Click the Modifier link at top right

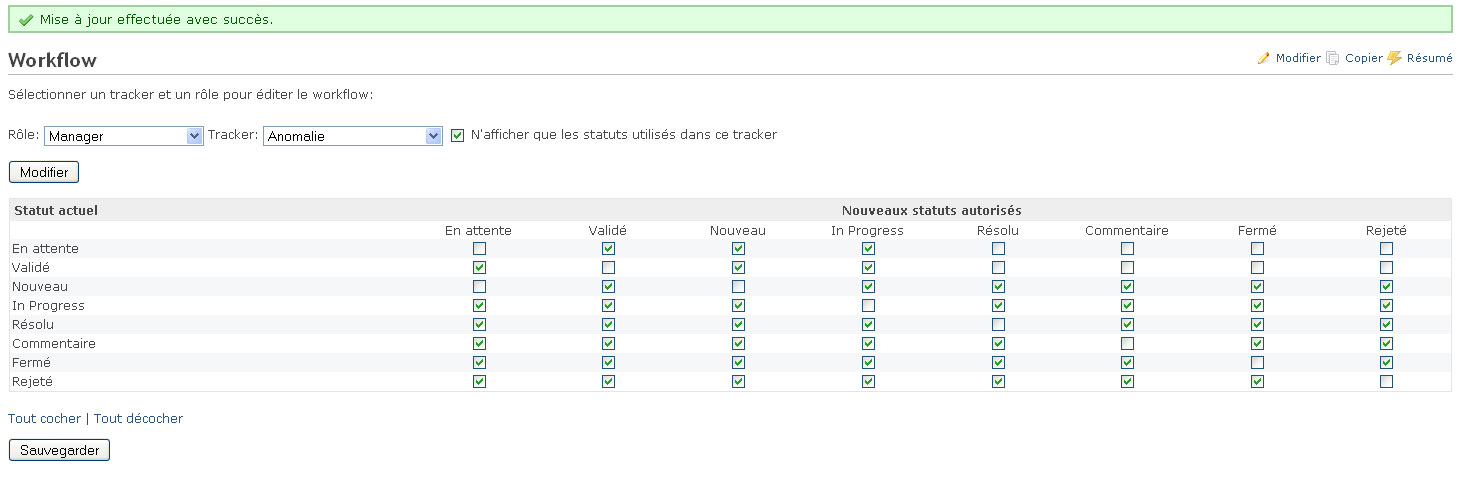1298,58
